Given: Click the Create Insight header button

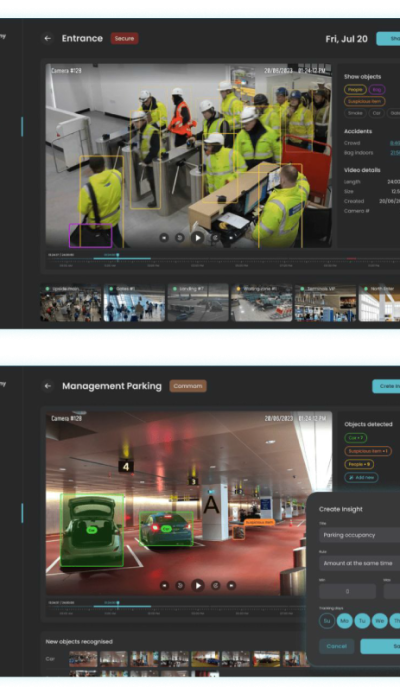Looking at the screenshot, I should click(386, 386).
